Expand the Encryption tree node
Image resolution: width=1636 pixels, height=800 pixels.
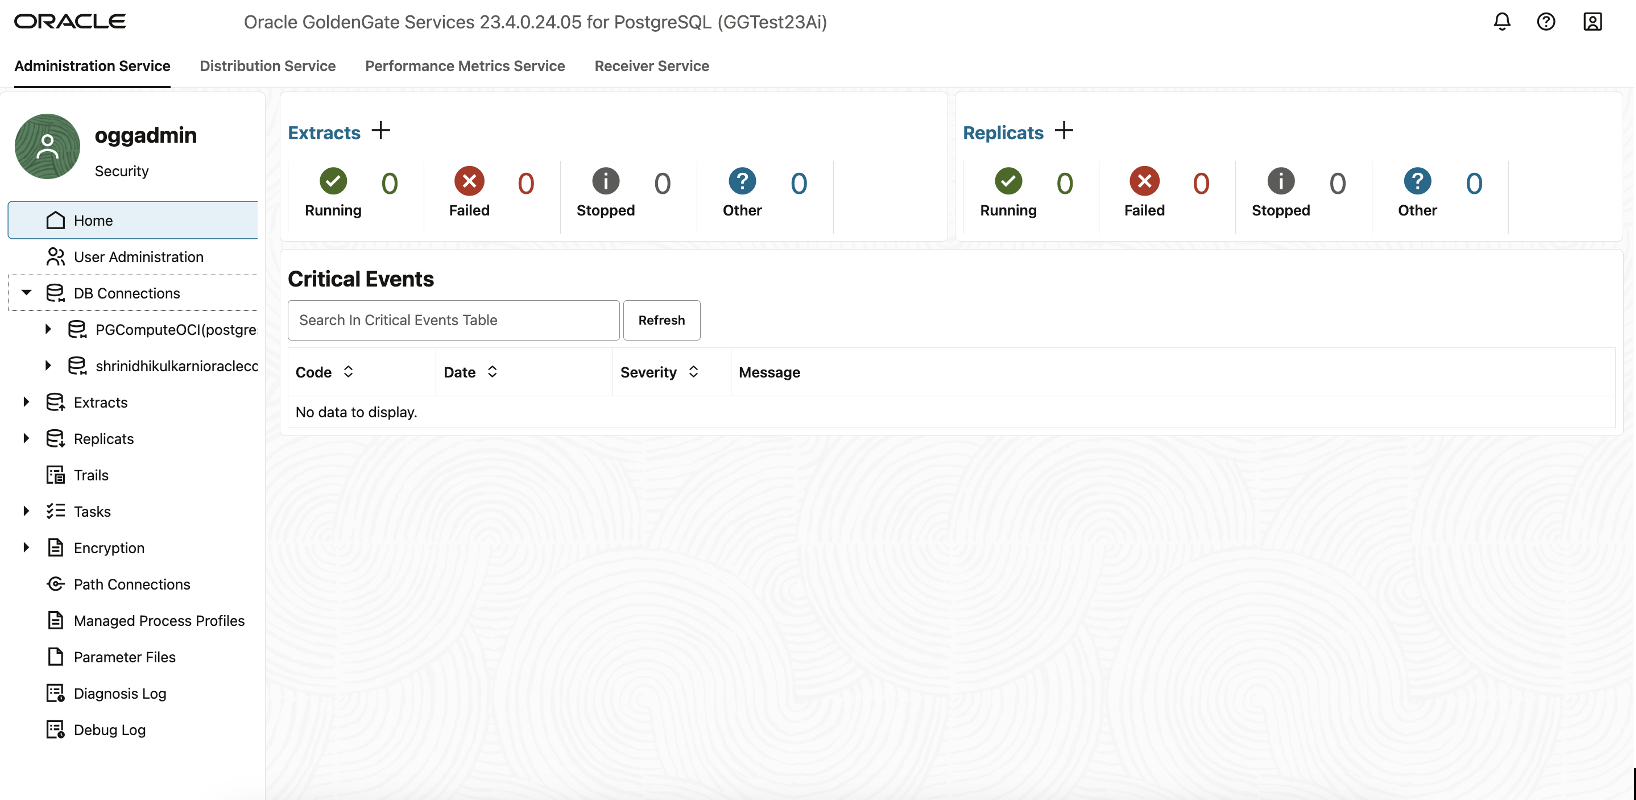(x=27, y=548)
